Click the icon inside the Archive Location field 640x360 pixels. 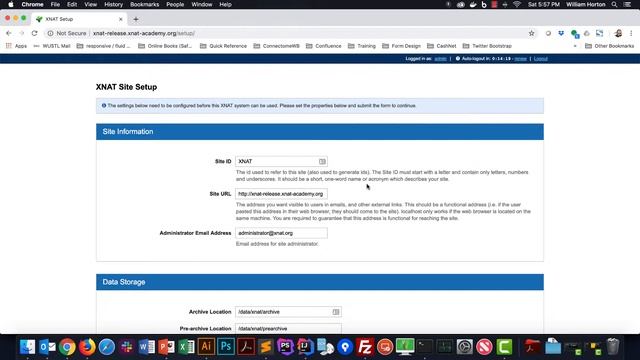(336, 312)
